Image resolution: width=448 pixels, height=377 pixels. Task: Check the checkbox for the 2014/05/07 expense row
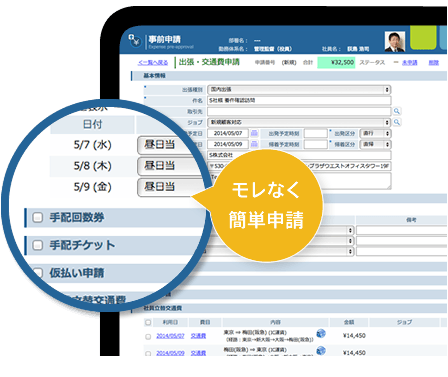click(148, 337)
